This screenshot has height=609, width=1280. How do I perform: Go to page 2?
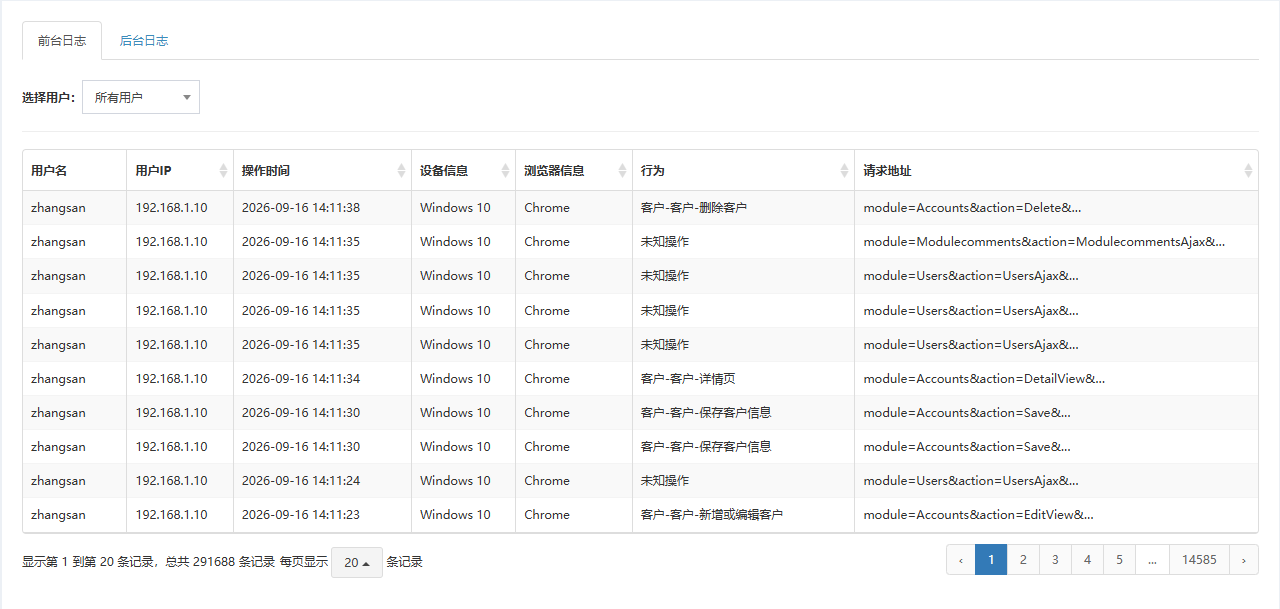click(x=1023, y=560)
